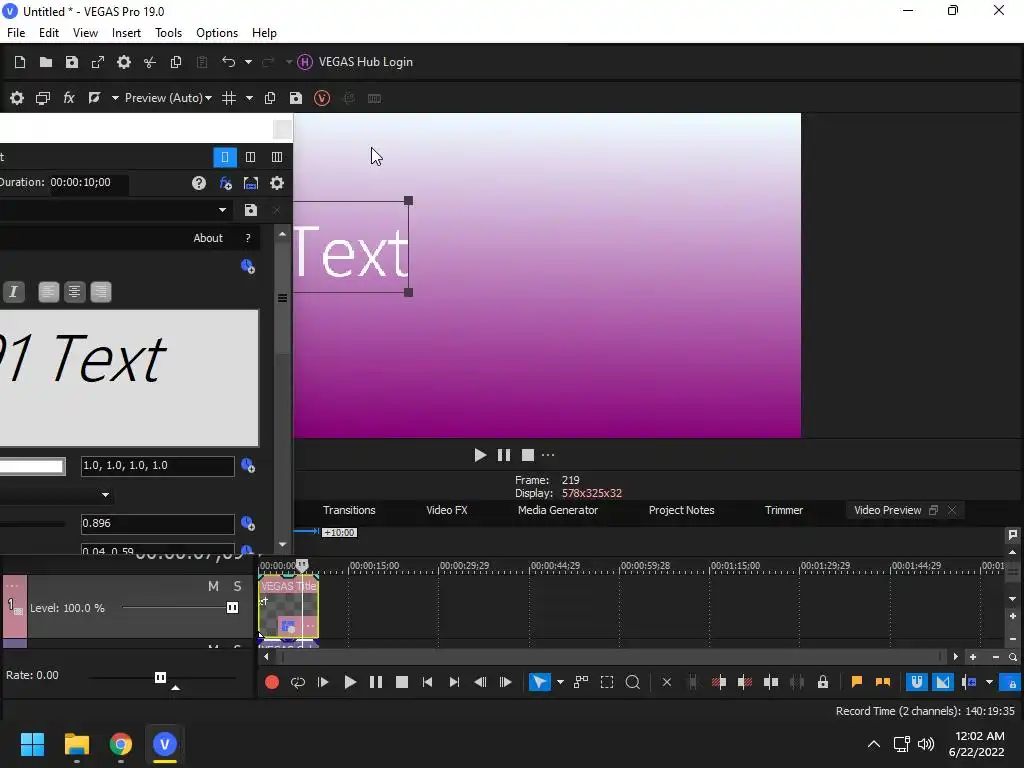Save snapshot to file in preview toolbar

(x=296, y=98)
